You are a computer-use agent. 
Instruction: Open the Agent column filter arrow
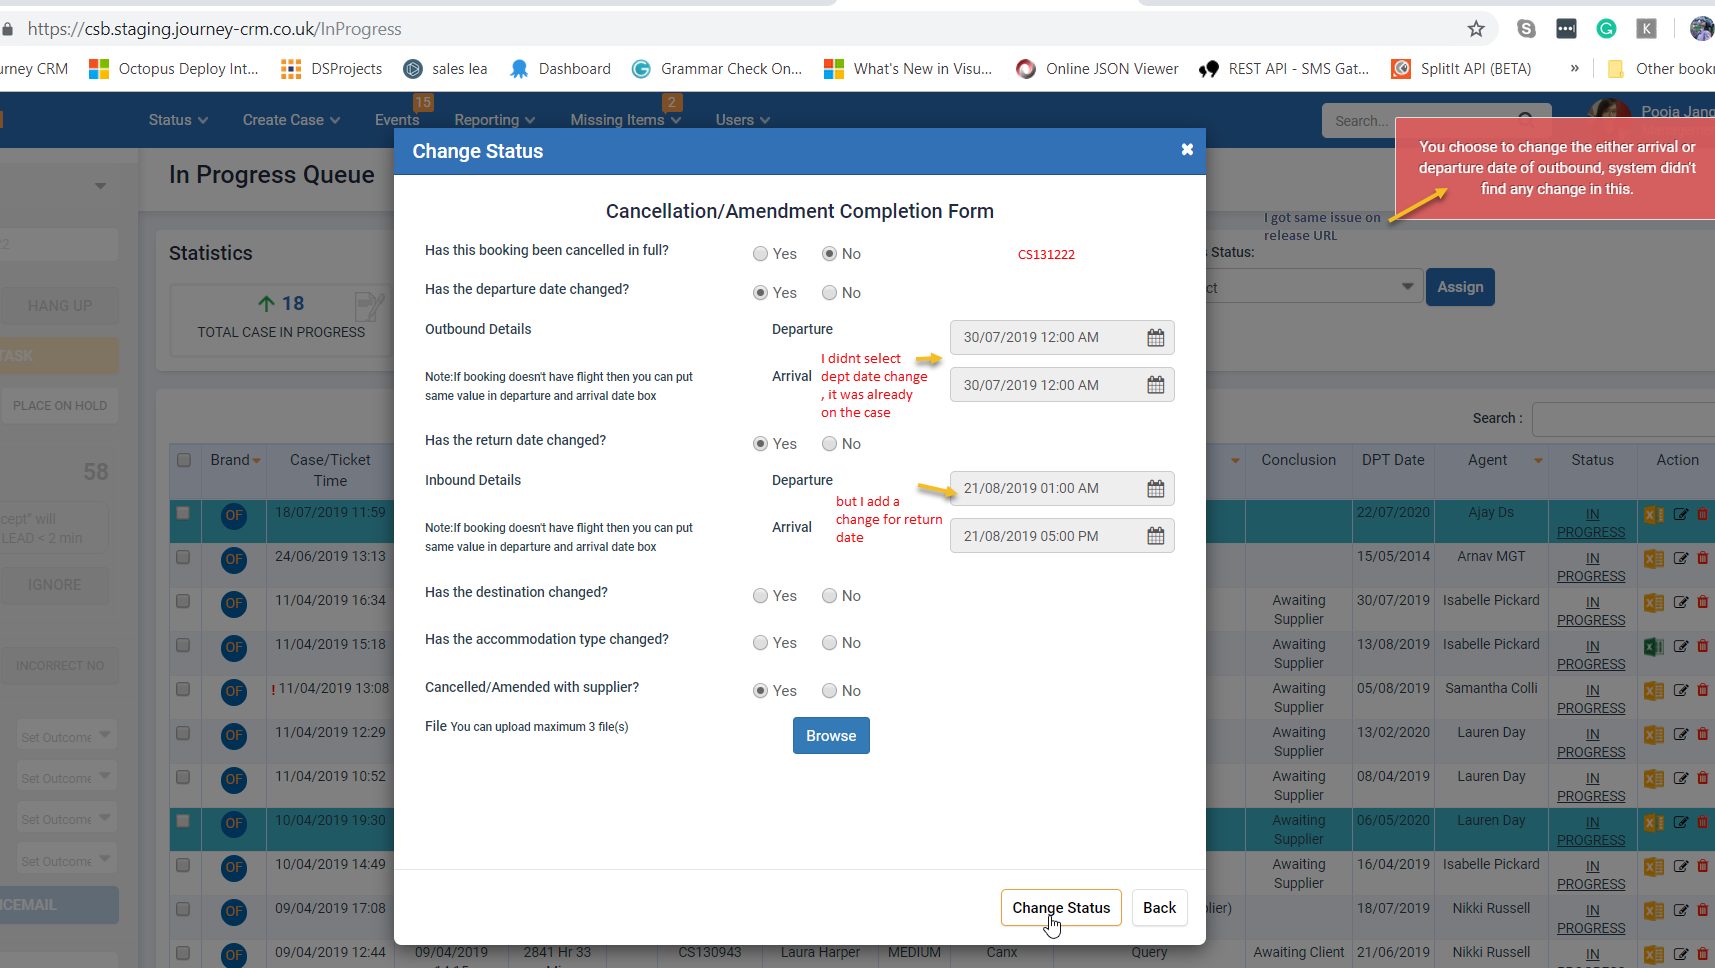click(1538, 461)
